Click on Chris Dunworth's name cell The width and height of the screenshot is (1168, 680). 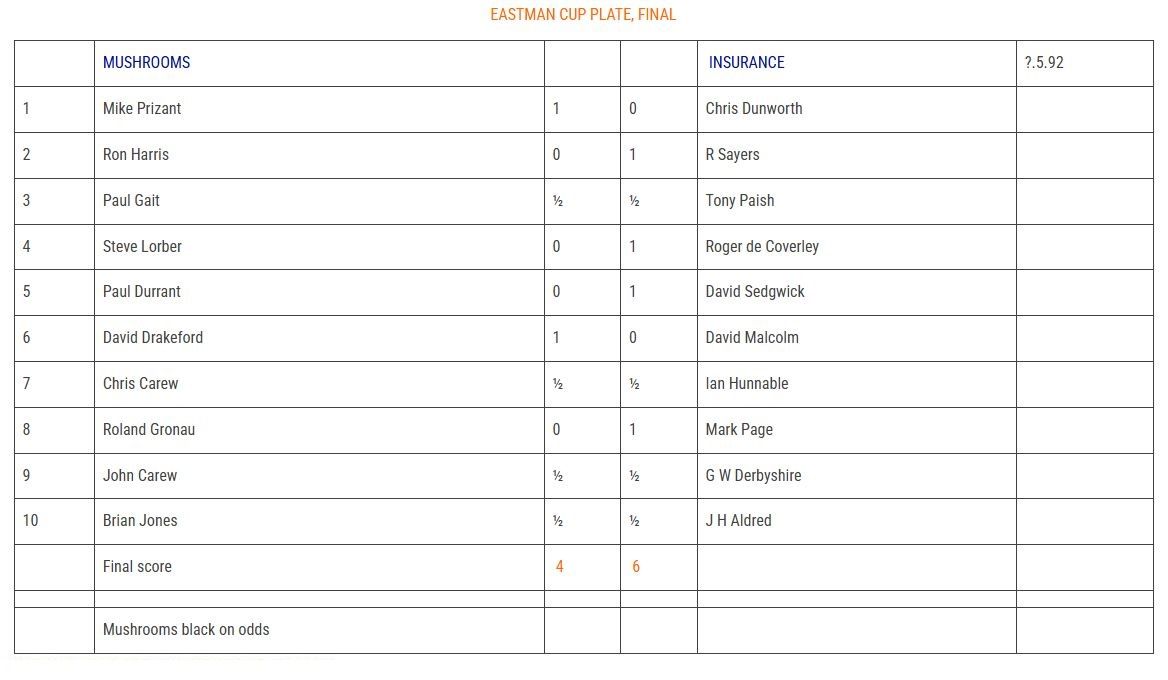(857, 109)
